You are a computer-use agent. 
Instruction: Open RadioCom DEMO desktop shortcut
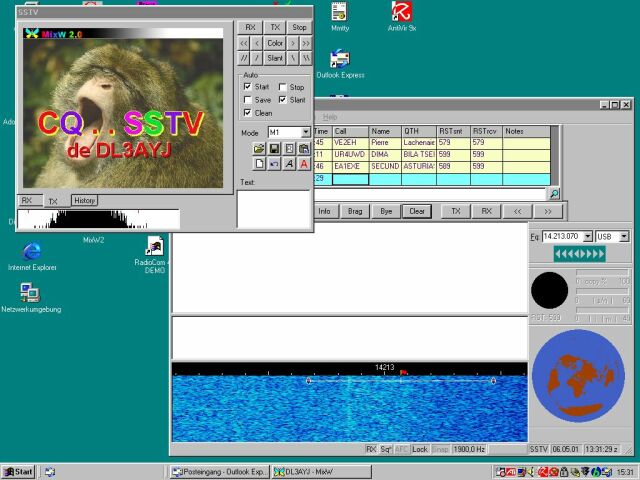tap(153, 255)
